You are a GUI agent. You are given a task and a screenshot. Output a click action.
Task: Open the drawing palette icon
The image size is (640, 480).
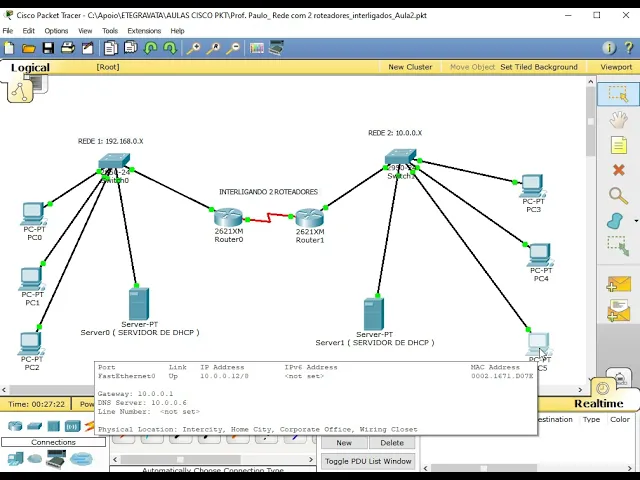257,48
